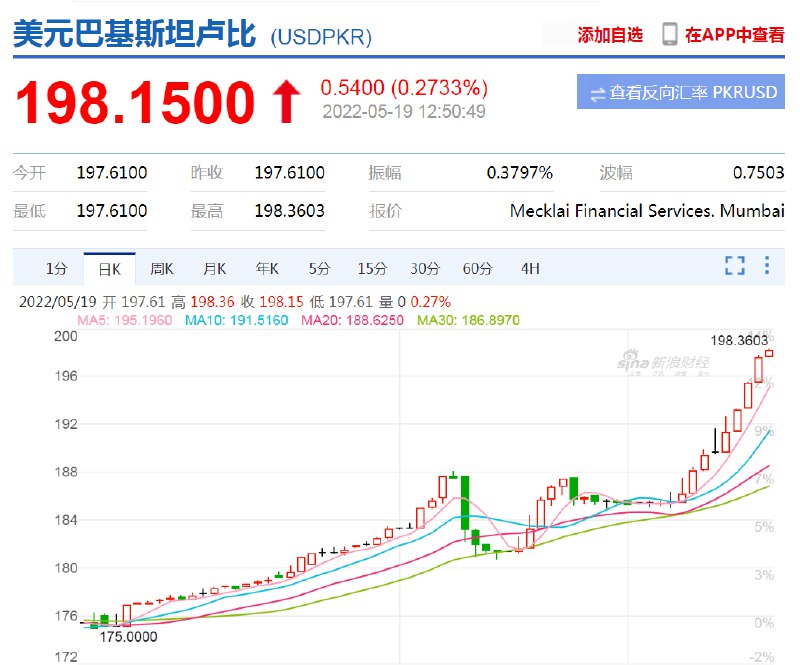
Task: Click the current price 198.1500
Action: [x=135, y=102]
